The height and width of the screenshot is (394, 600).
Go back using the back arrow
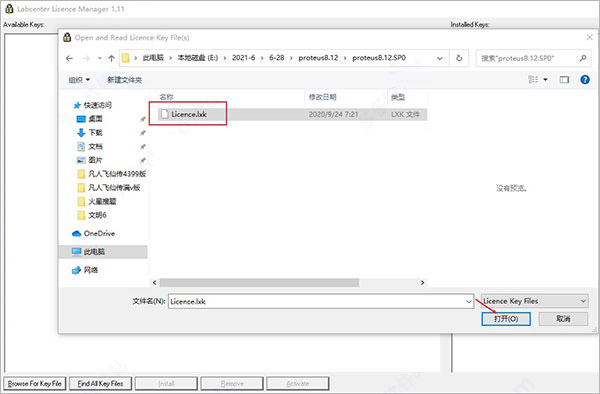tap(69, 58)
